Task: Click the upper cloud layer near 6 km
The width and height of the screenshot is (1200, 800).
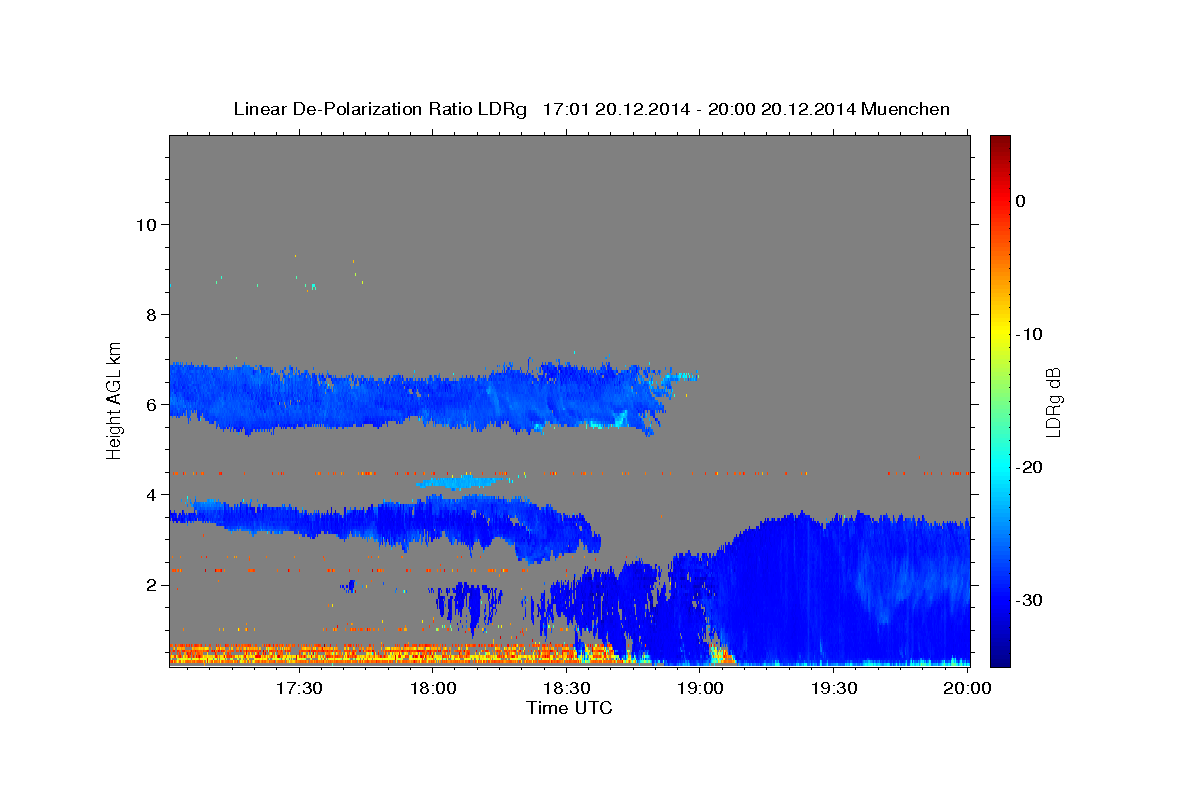Action: tap(420, 397)
